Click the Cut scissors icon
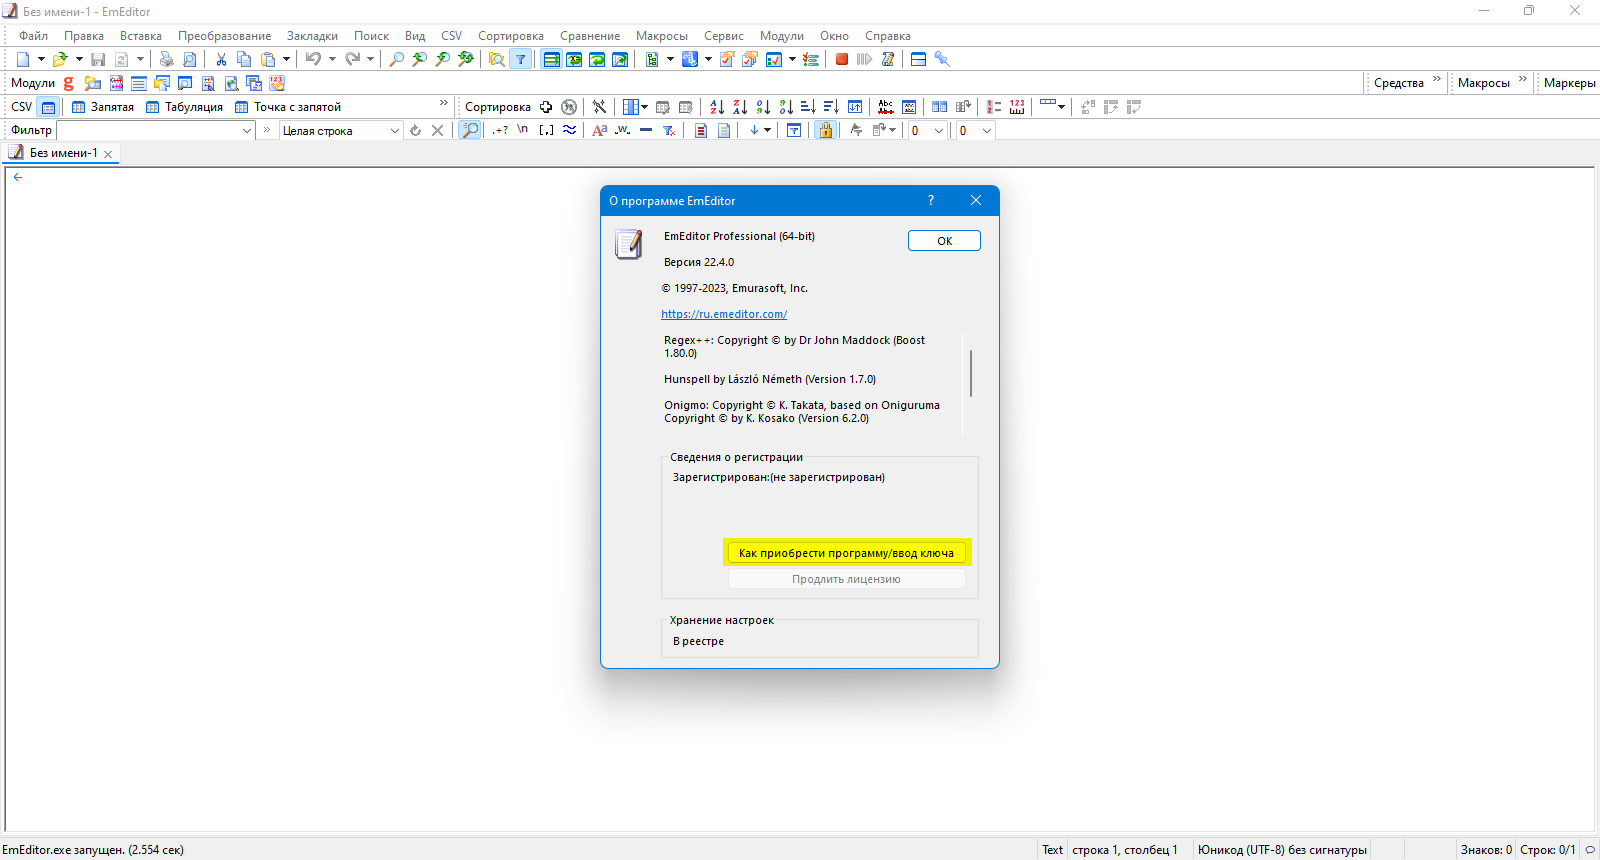1600x860 pixels. [221, 59]
